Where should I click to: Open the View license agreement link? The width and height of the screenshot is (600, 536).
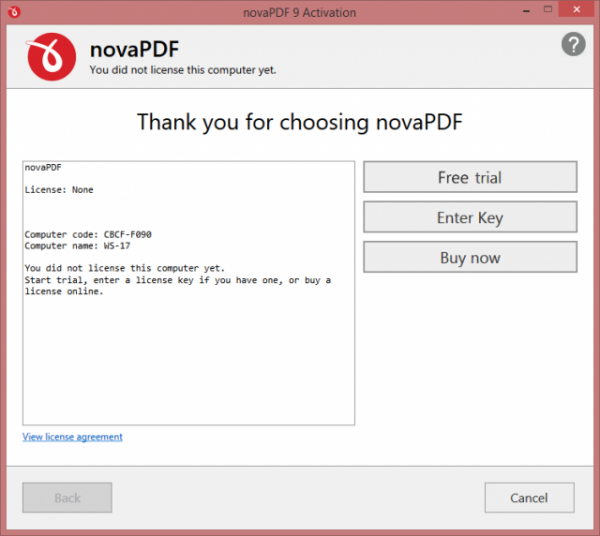[x=72, y=437]
